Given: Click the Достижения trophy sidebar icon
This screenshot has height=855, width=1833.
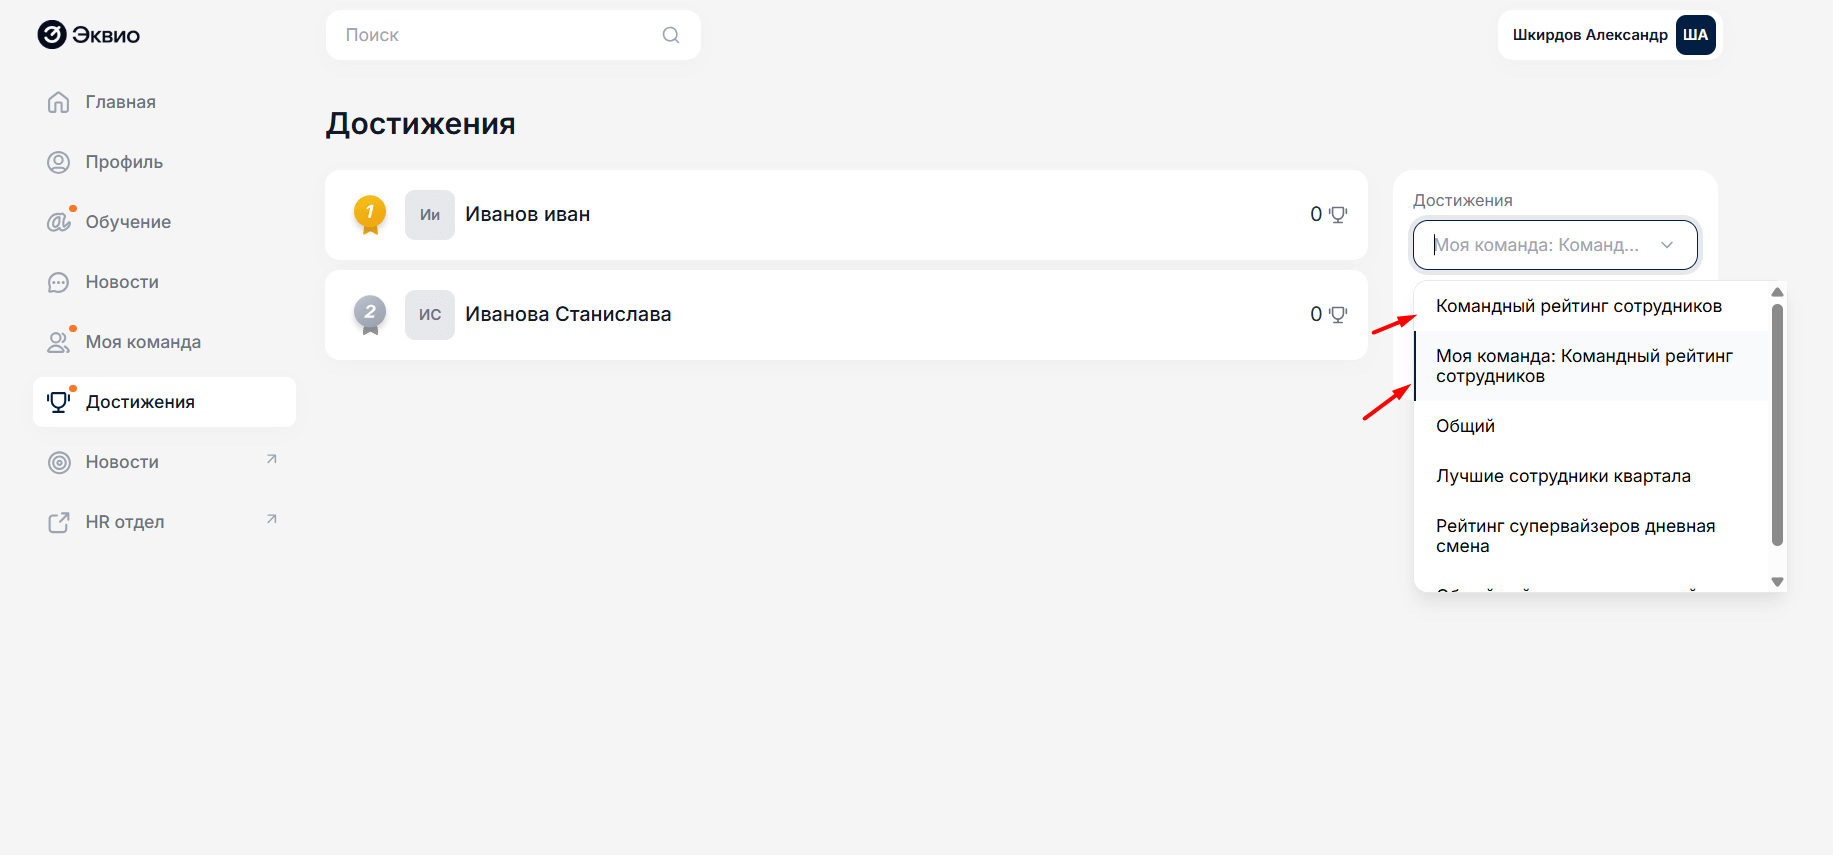Looking at the screenshot, I should [x=59, y=402].
